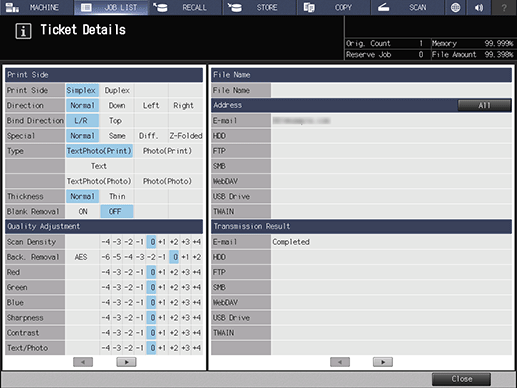The image size is (517, 388).
Task: Go to next page of transmission results
Action: (x=383, y=362)
